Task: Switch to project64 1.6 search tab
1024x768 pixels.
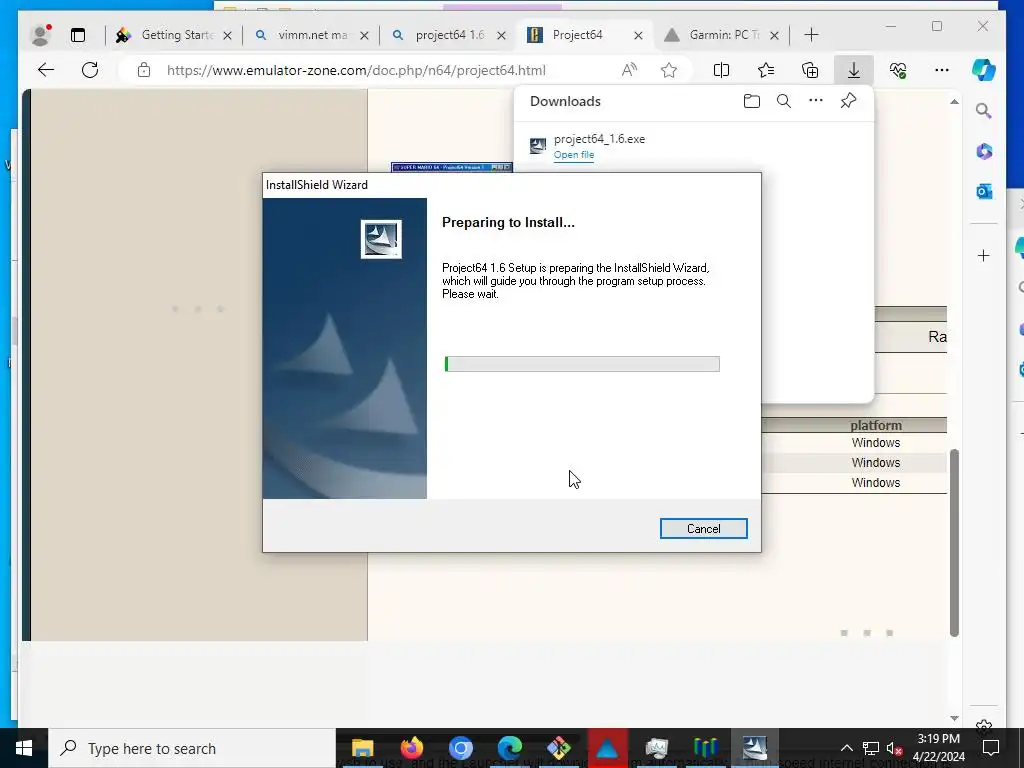Action: pyautogui.click(x=448, y=35)
